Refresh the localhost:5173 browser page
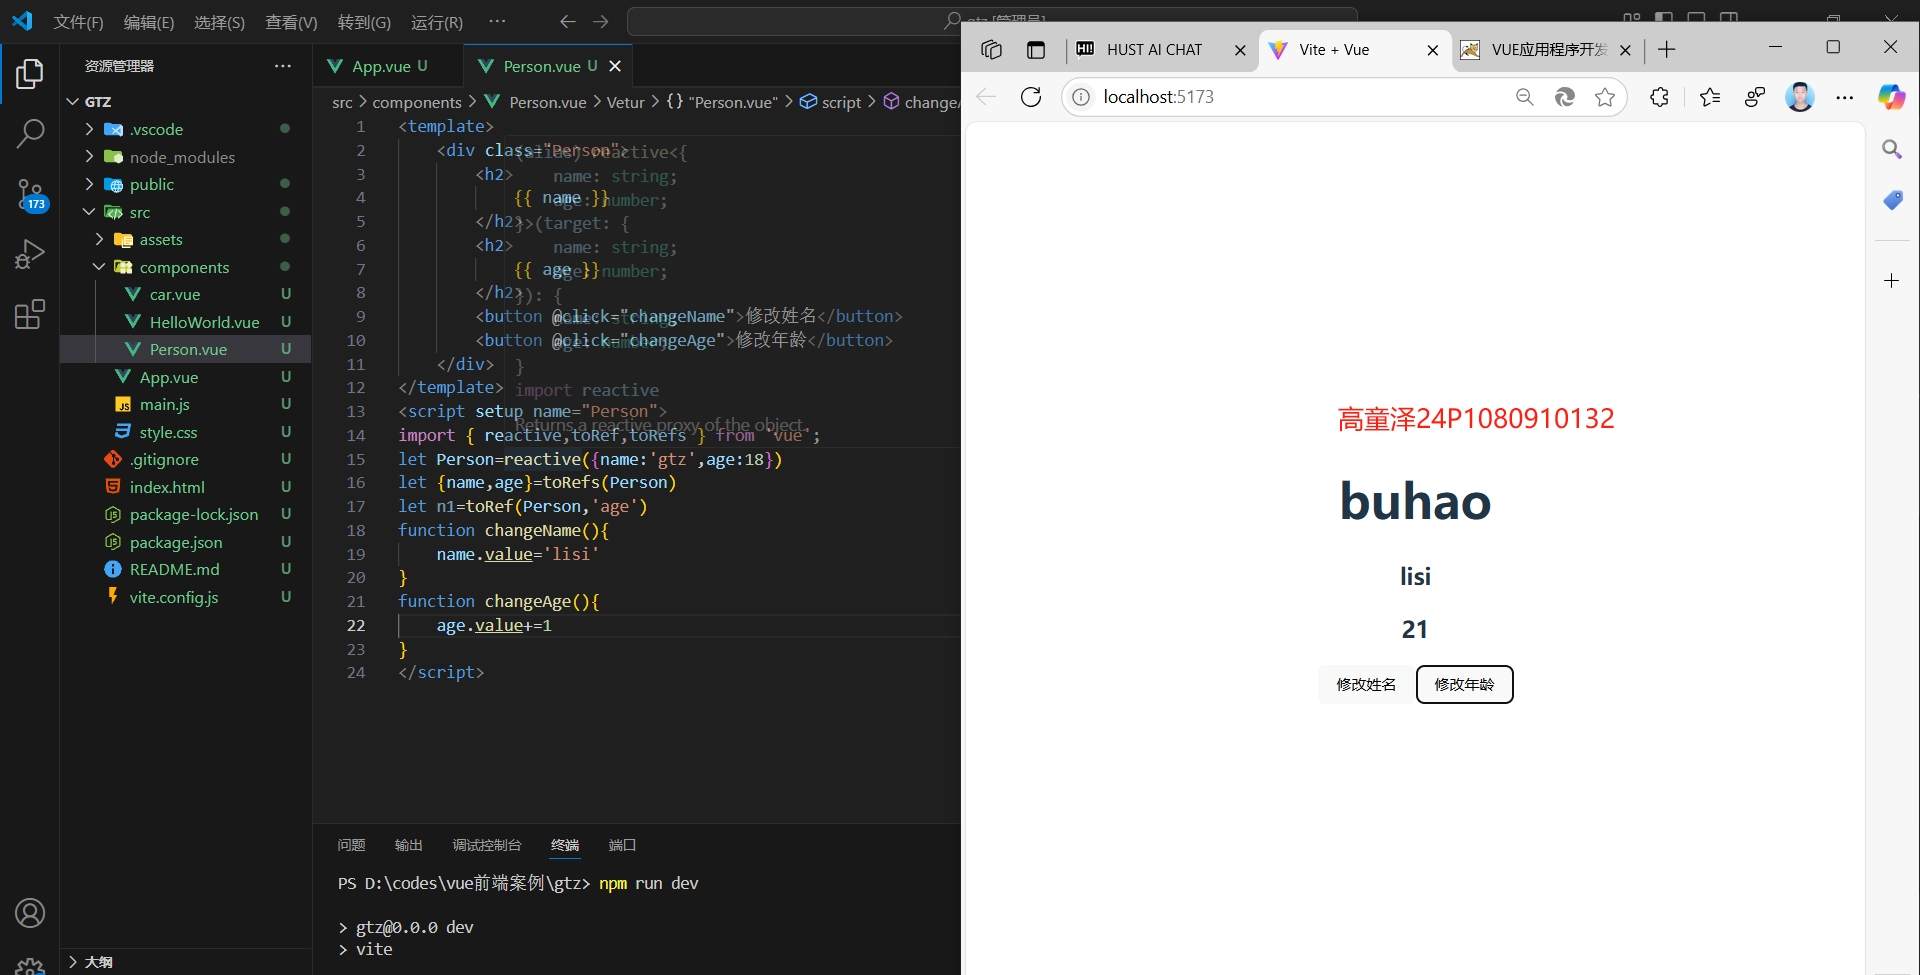The width and height of the screenshot is (1920, 975). tap(1031, 97)
